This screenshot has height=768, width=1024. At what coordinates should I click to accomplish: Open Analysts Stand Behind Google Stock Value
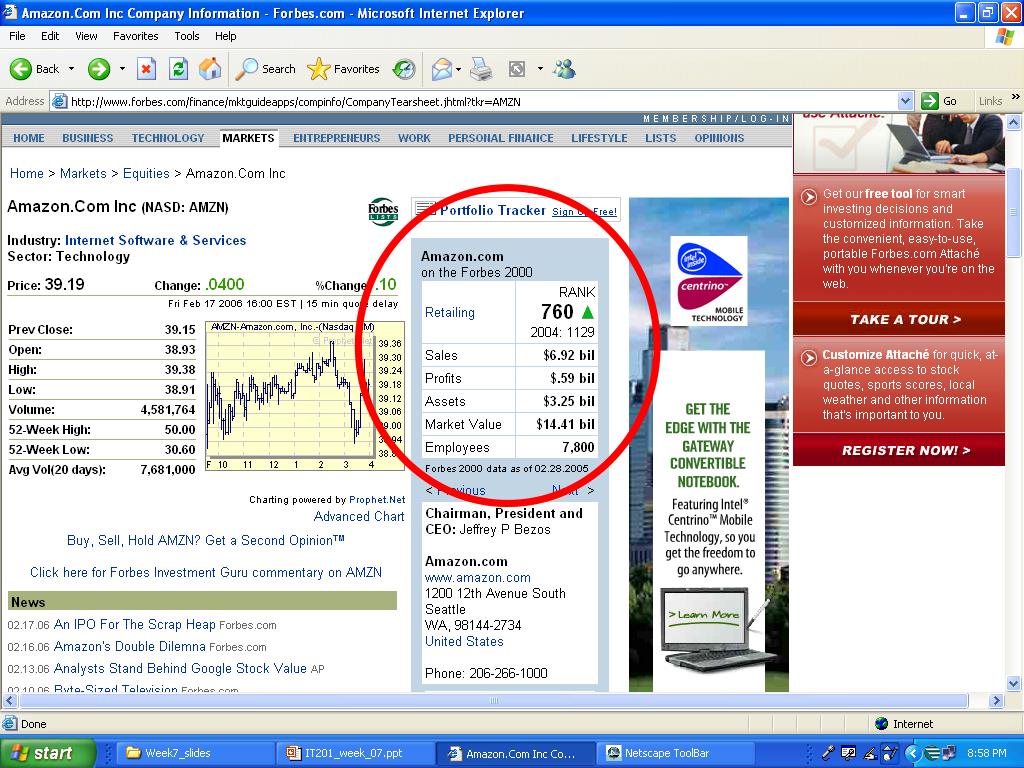(x=180, y=668)
